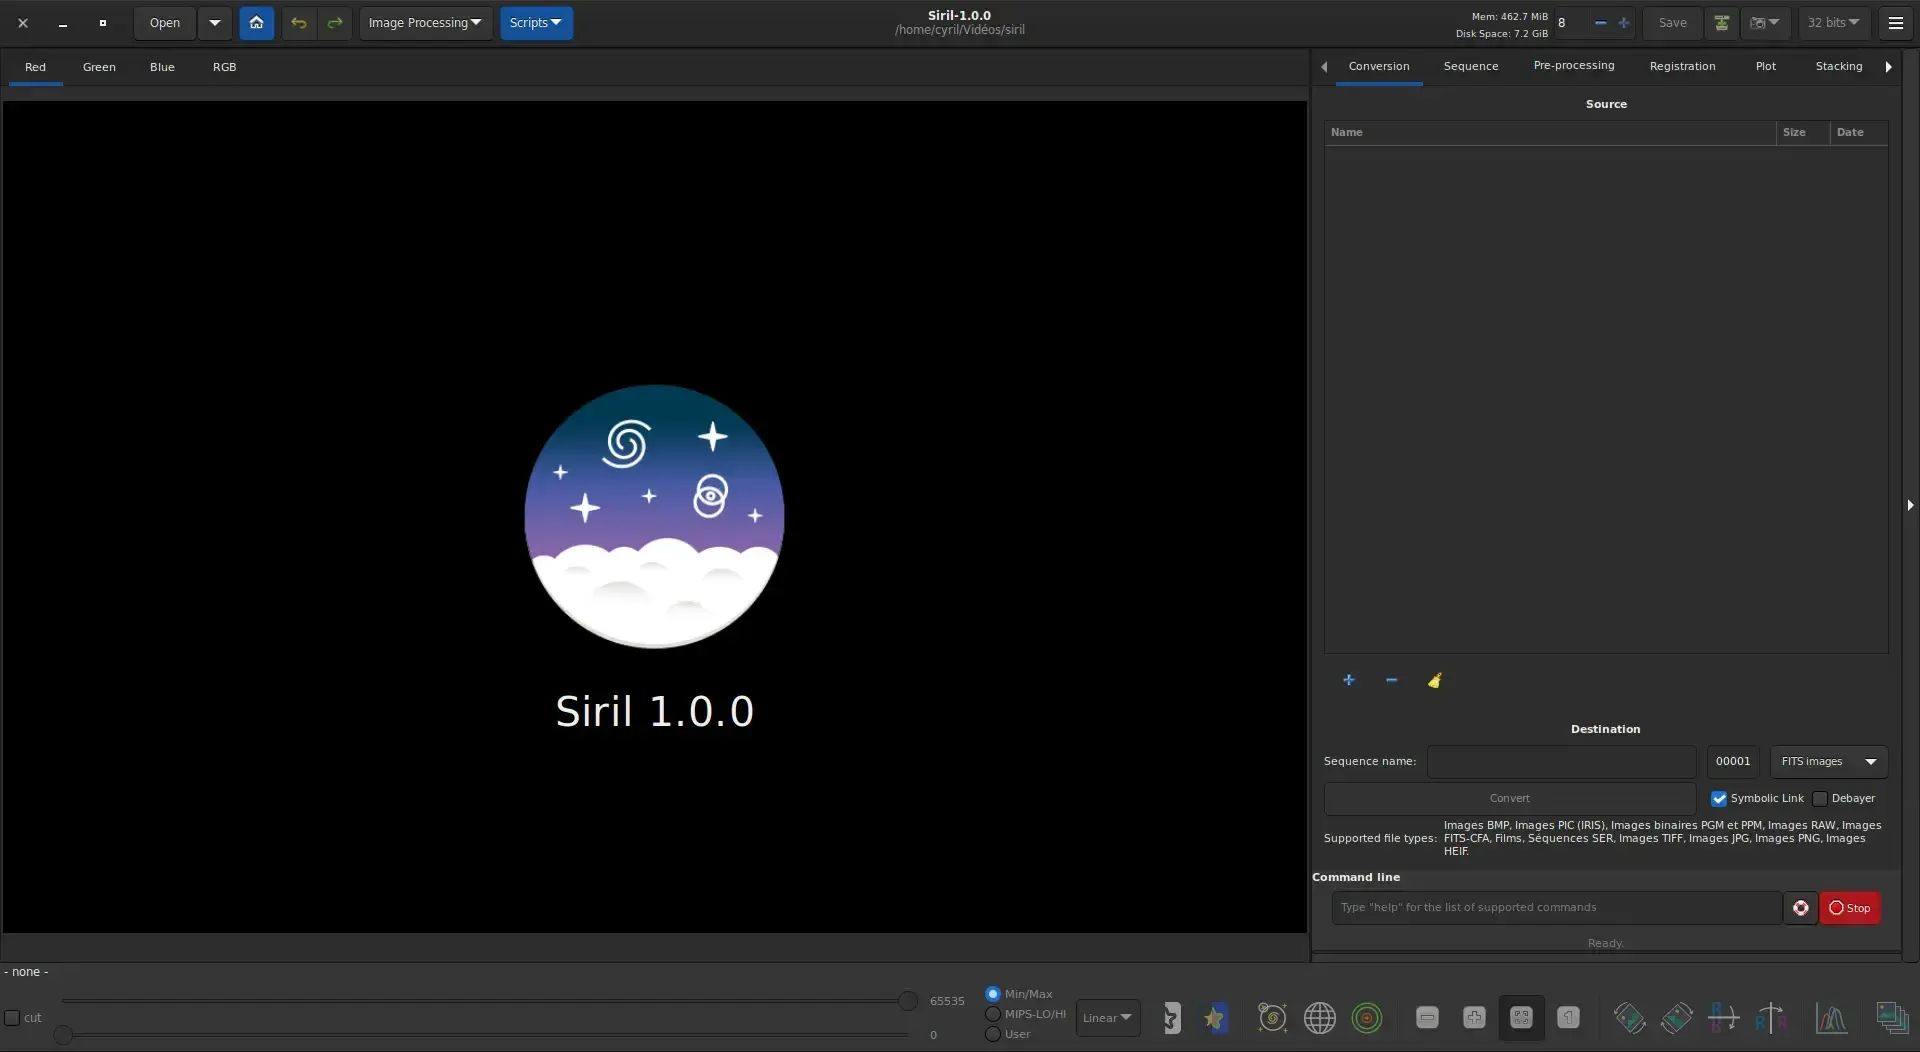Screen dimensions: 1920x1052
Task: Open the astrometry annotation tool
Action: [1320, 1017]
